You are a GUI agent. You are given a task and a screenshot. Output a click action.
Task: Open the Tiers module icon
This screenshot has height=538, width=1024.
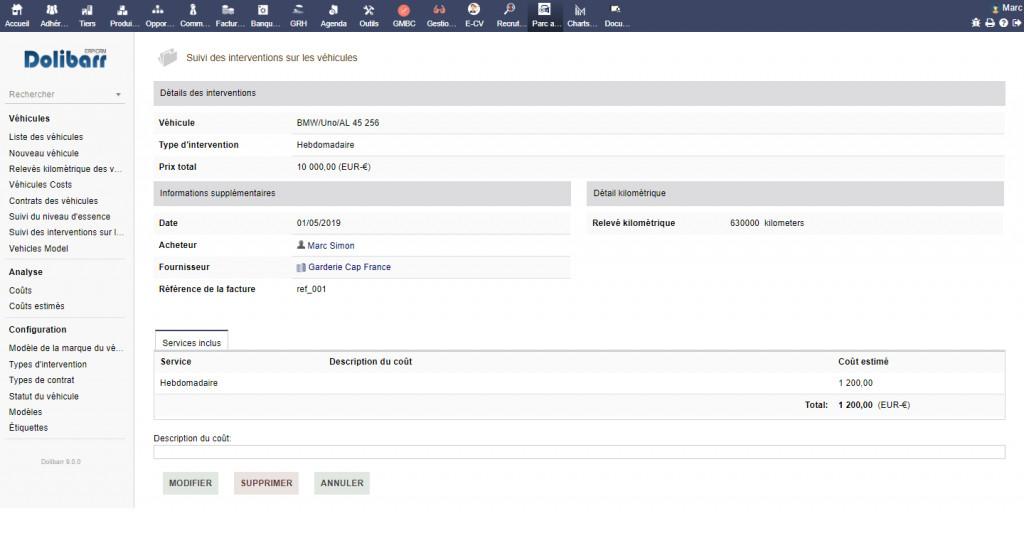(x=87, y=11)
